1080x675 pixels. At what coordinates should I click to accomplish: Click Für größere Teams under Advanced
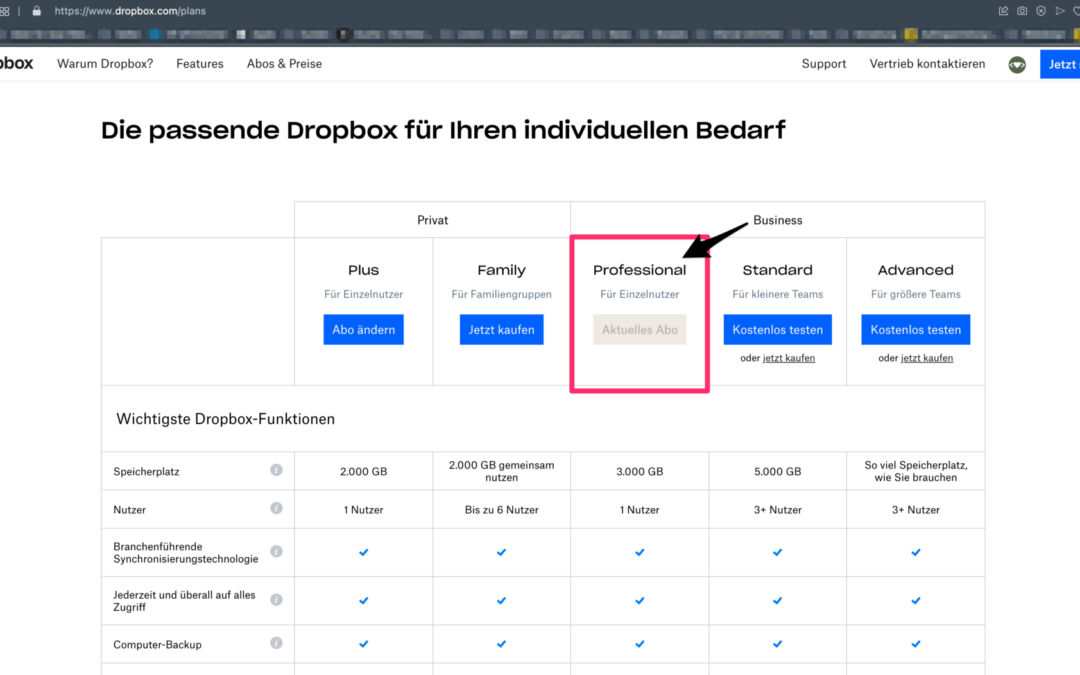click(x=915, y=294)
